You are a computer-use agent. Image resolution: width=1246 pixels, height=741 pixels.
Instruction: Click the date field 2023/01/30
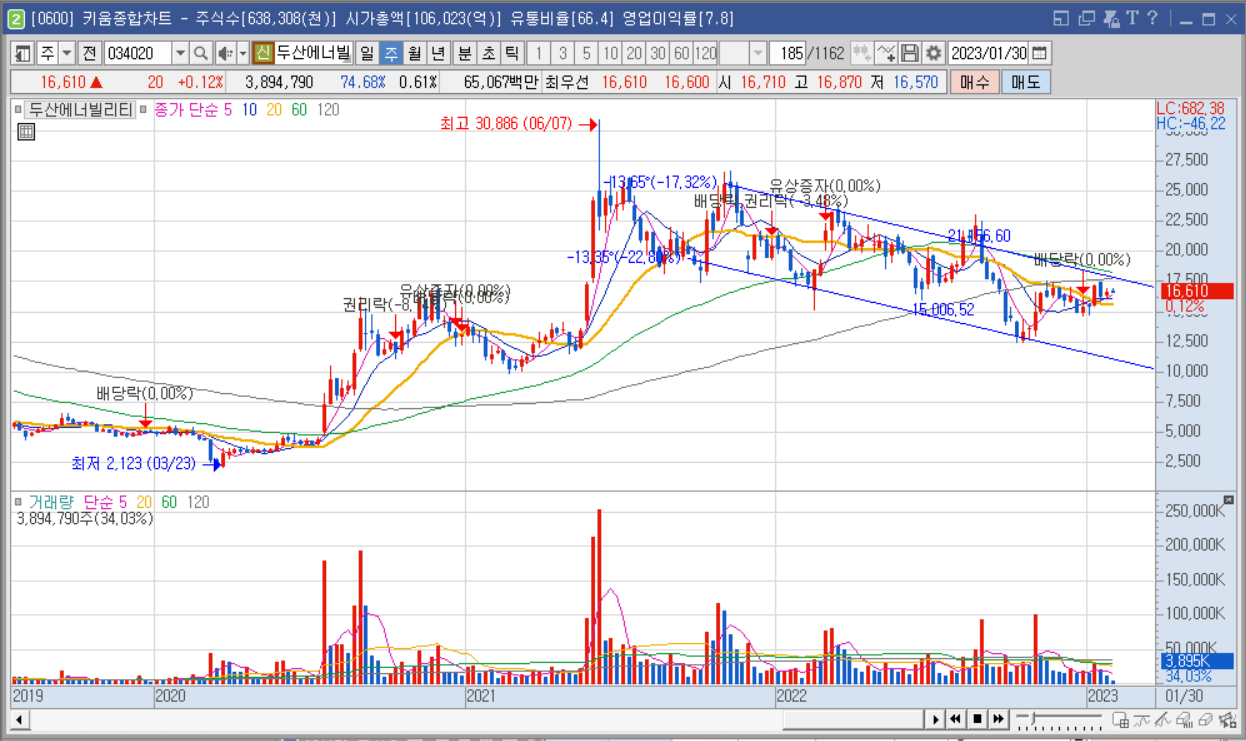(x=987, y=53)
